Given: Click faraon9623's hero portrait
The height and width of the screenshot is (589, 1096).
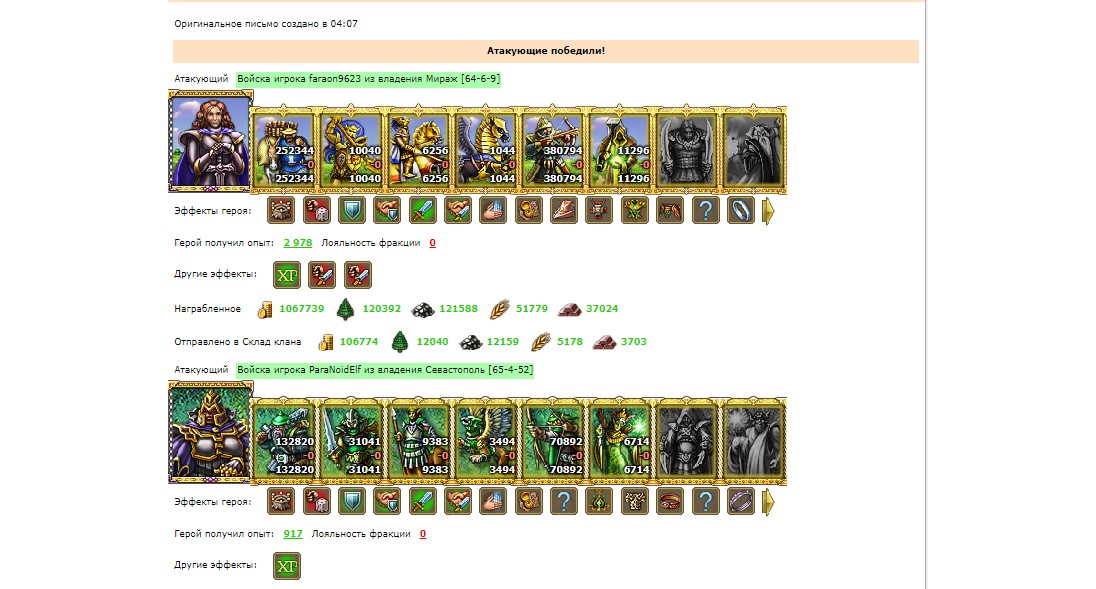Looking at the screenshot, I should point(210,141).
